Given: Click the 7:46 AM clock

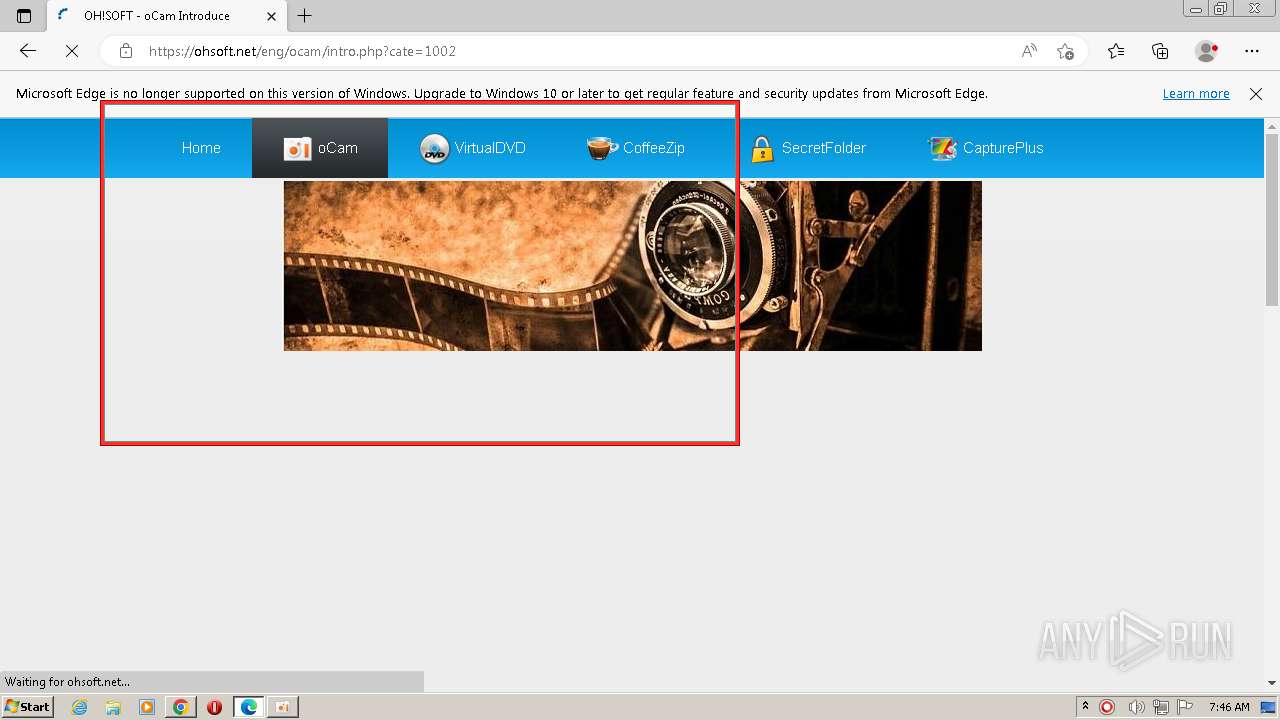Looking at the screenshot, I should point(1229,707).
